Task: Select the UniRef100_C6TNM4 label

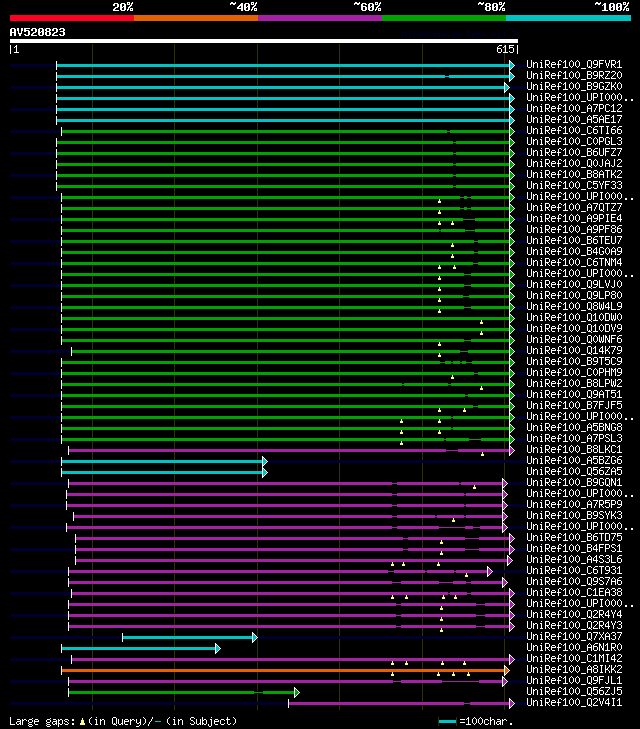Action: click(574, 263)
